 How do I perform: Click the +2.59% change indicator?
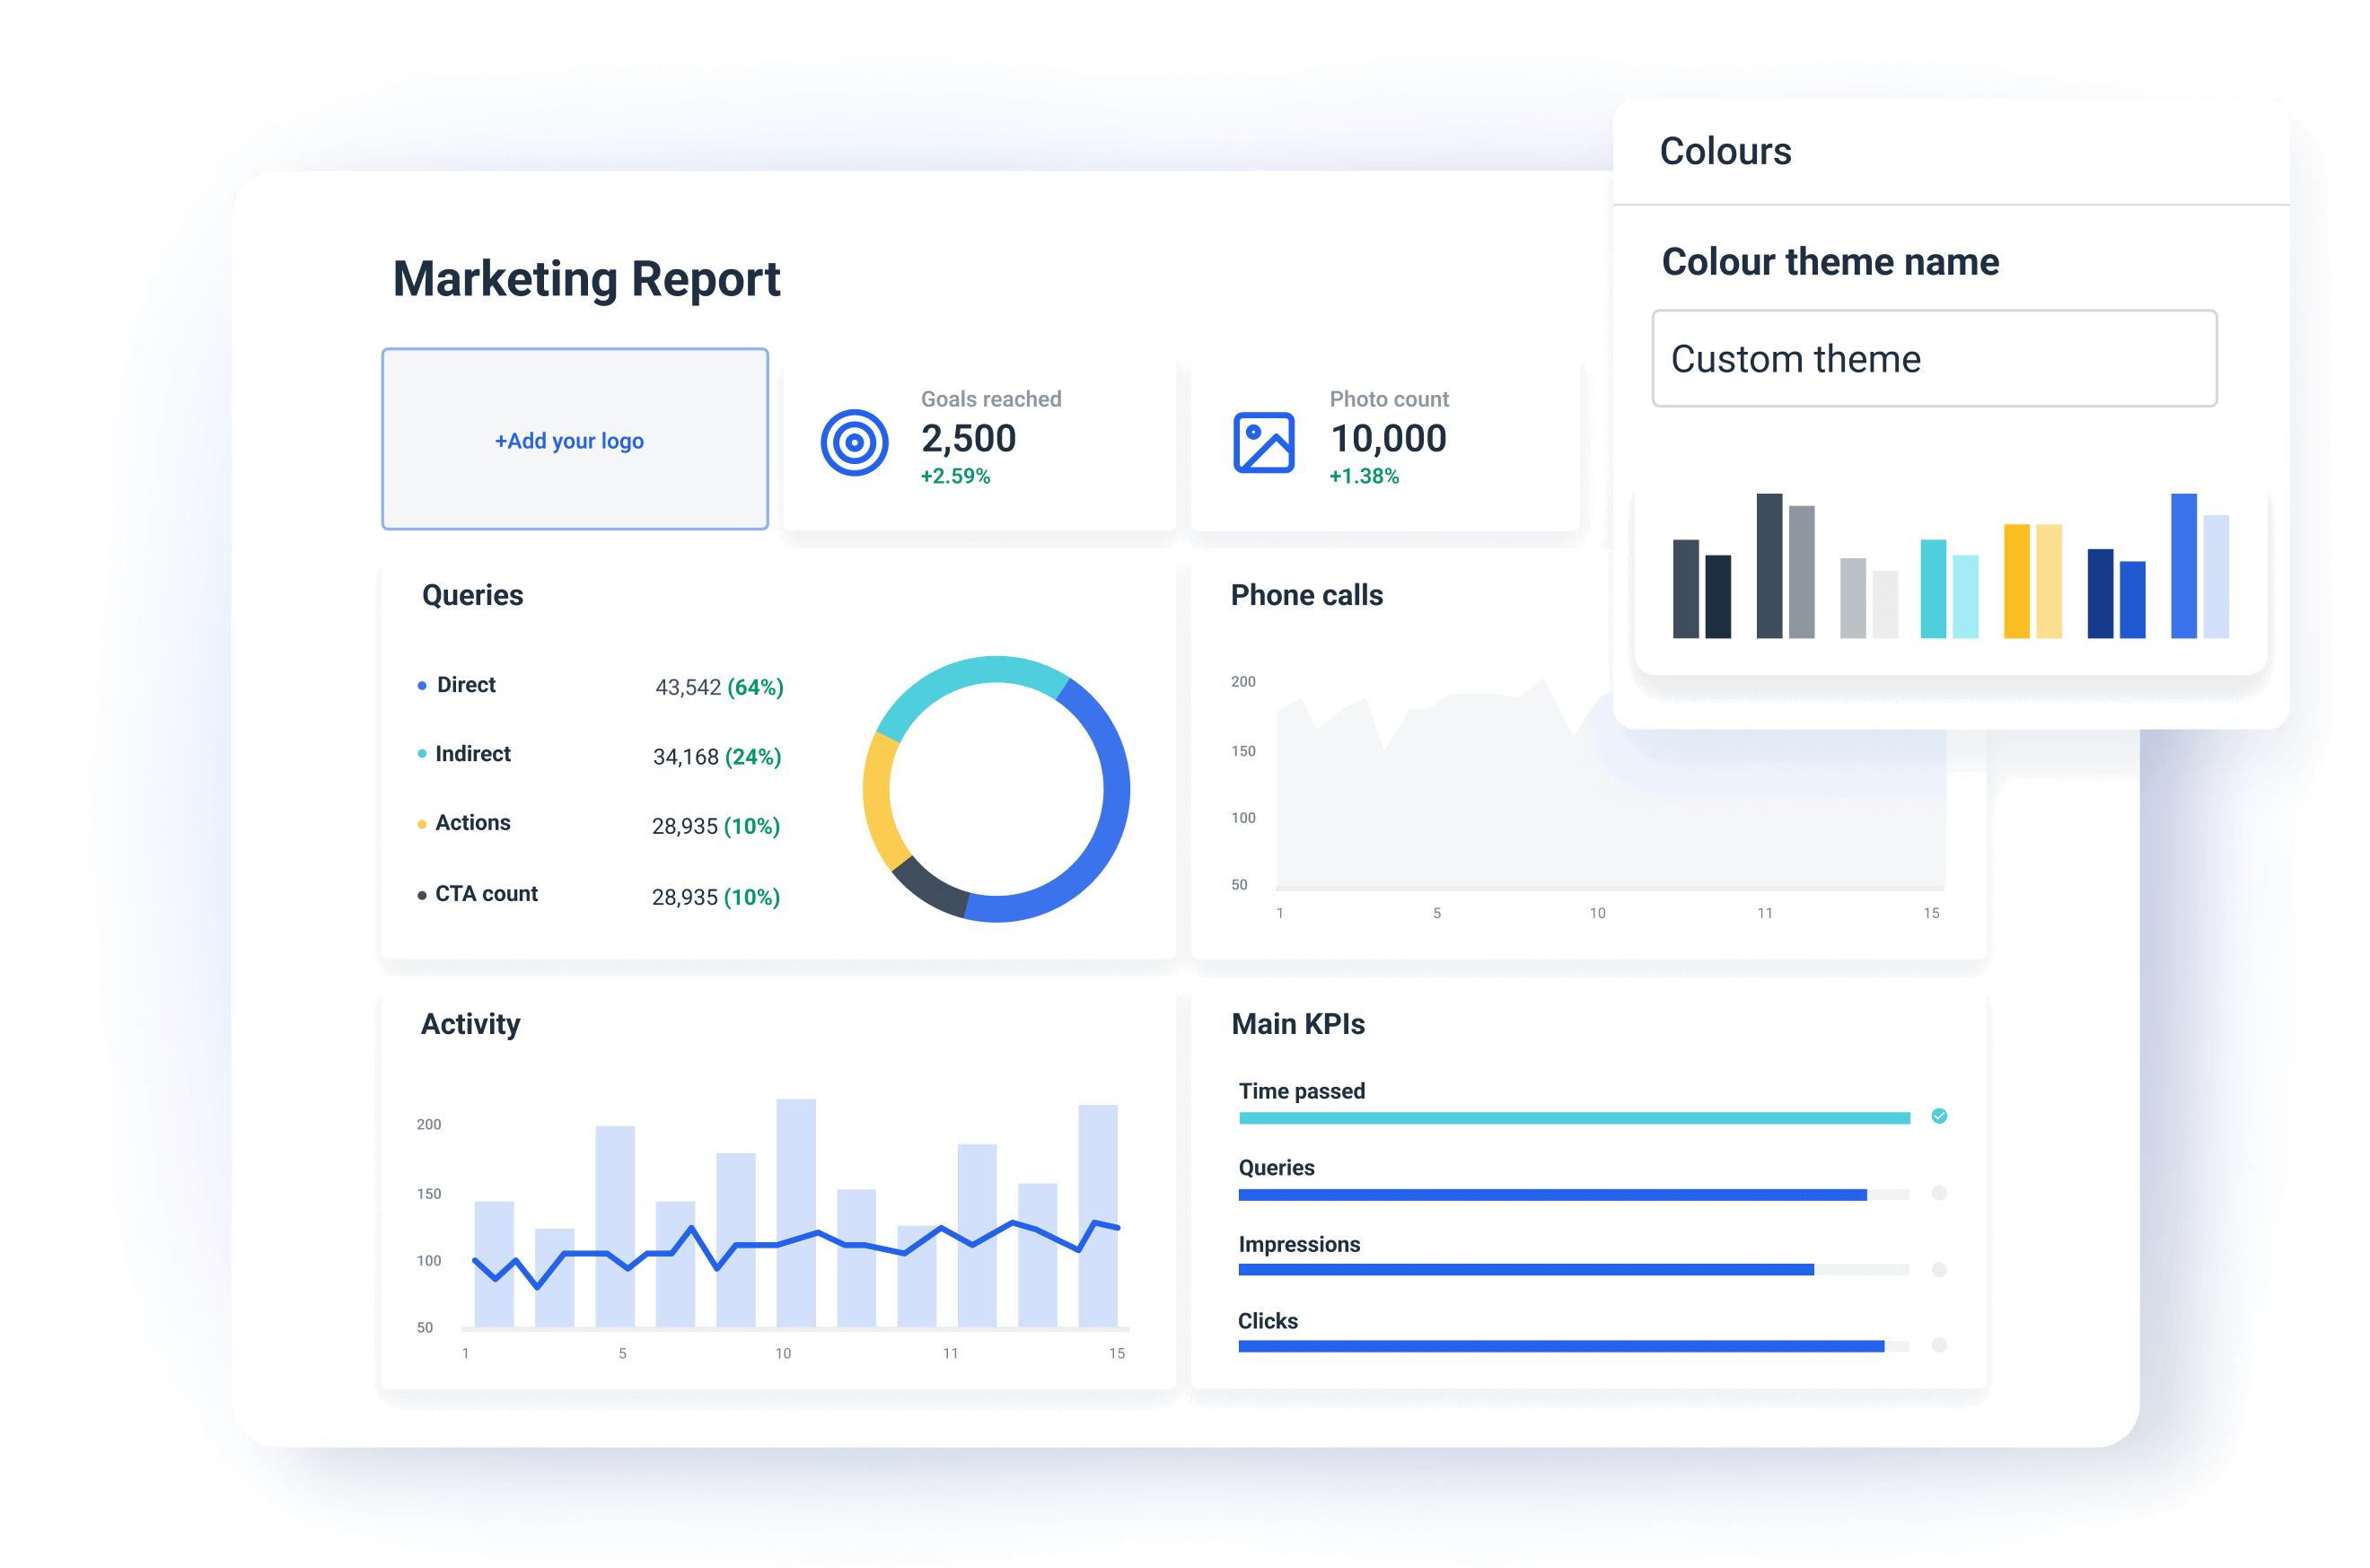(x=955, y=477)
